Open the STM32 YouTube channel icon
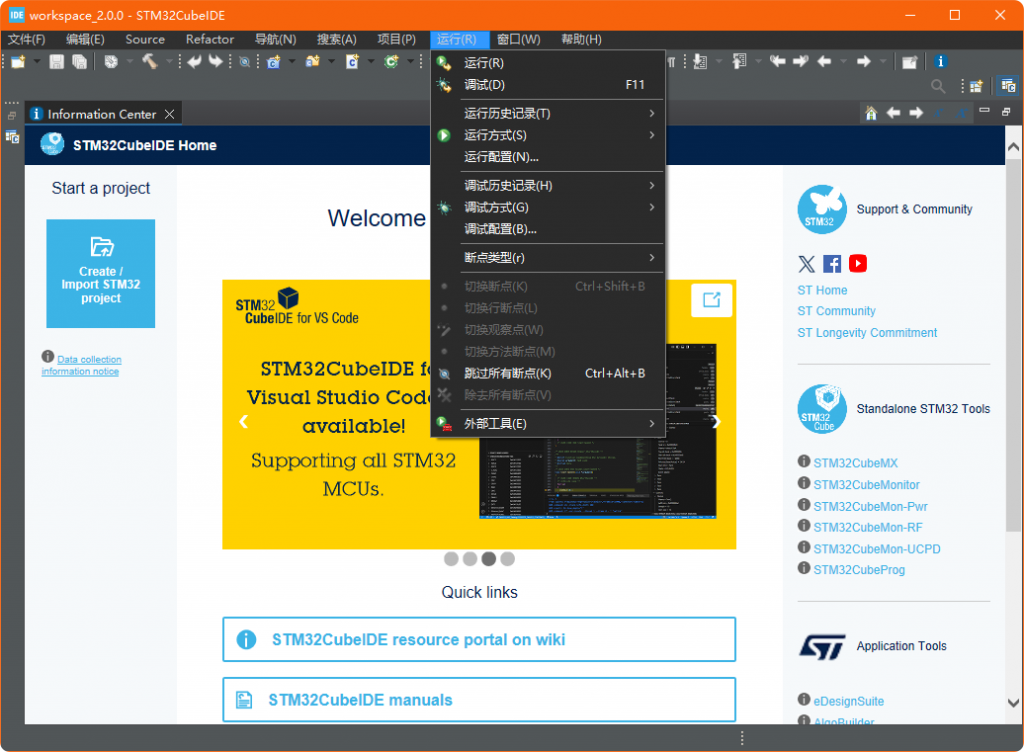The width and height of the screenshot is (1024, 752). pos(858,264)
